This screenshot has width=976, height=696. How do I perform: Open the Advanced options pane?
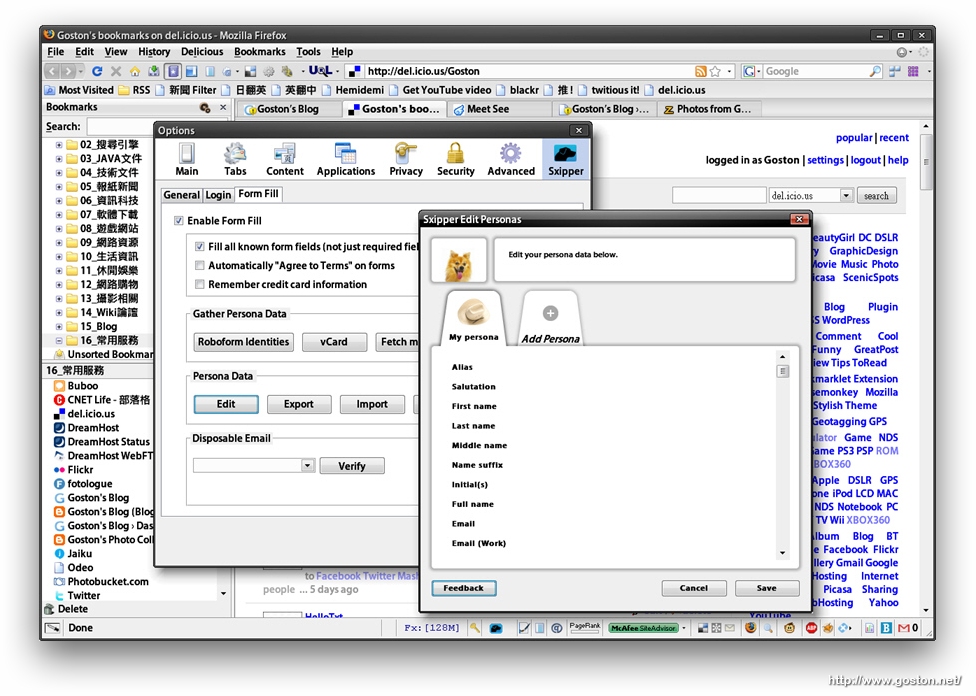point(511,159)
